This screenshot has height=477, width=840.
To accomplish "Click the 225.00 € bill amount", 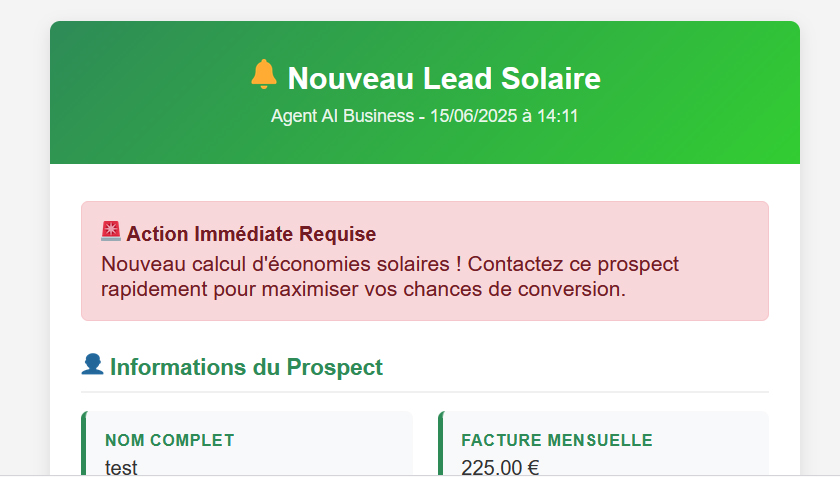I will pos(500,467).
